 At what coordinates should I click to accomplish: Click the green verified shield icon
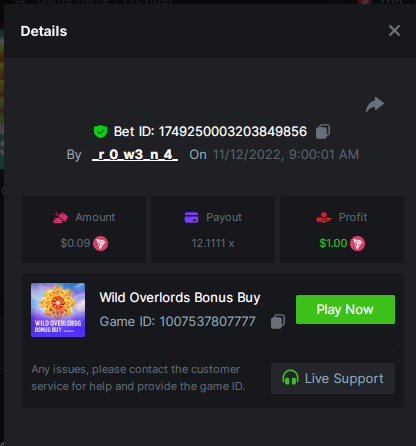100,132
